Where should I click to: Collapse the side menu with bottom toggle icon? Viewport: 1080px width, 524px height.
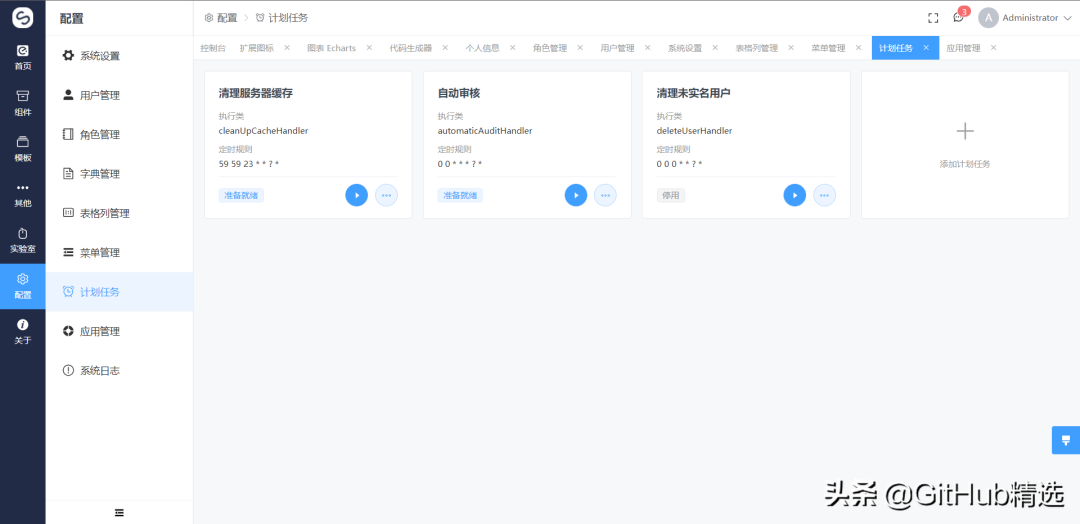click(x=119, y=512)
